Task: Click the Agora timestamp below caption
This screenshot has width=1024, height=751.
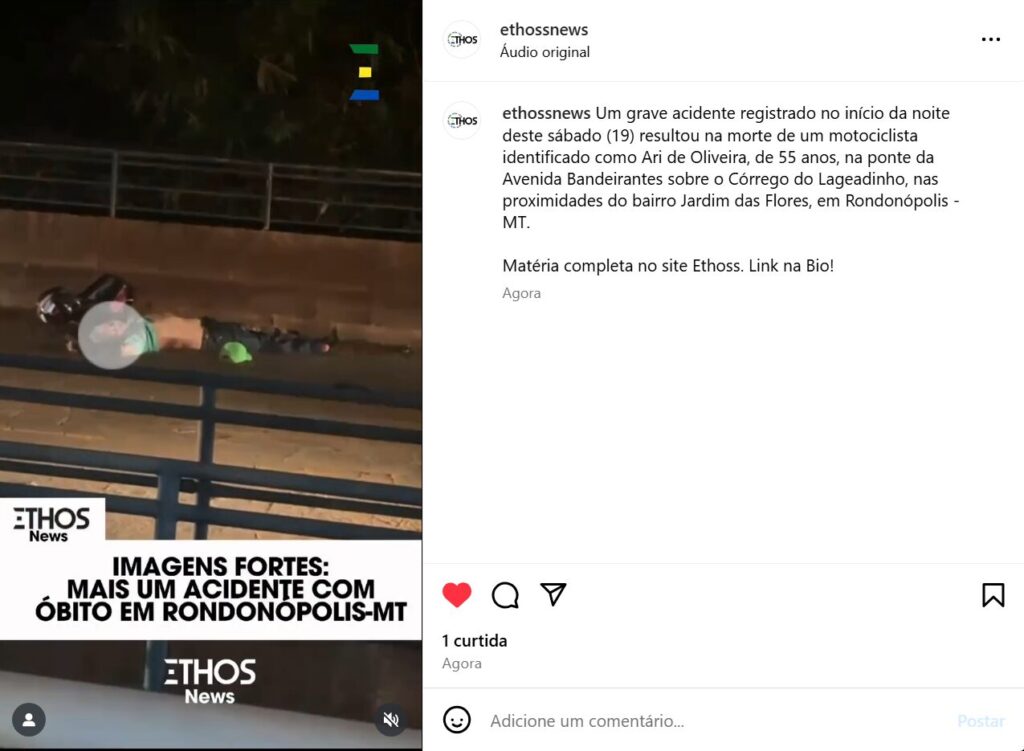Action: (521, 293)
